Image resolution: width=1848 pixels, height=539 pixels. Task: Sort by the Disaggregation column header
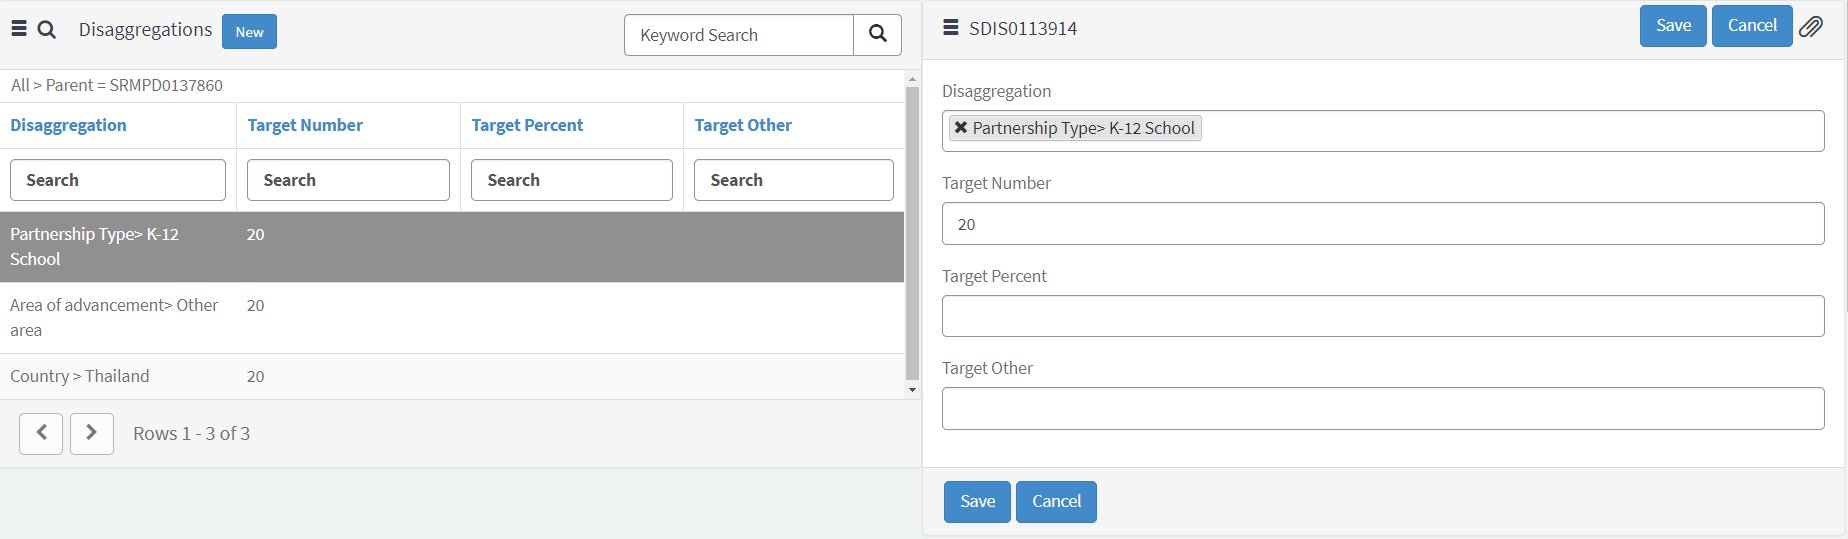(x=68, y=125)
